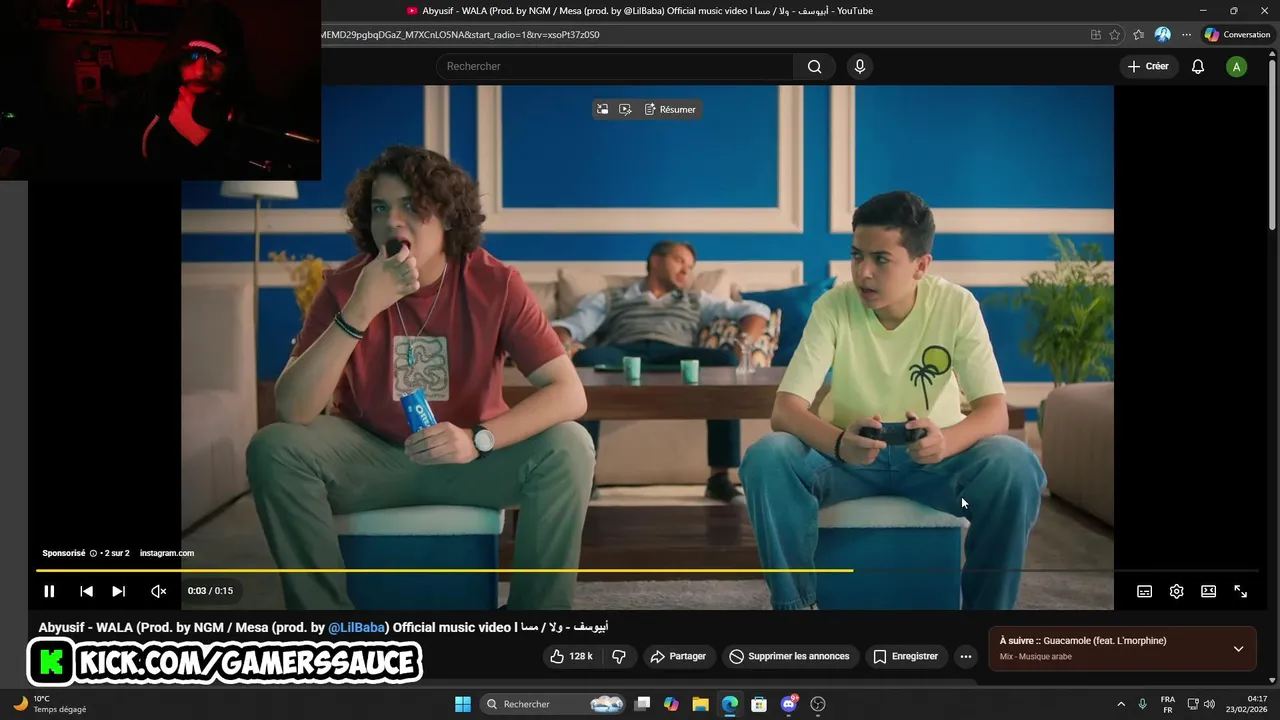Click the Partager button
Screen dimensions: 1280x720
coord(678,656)
